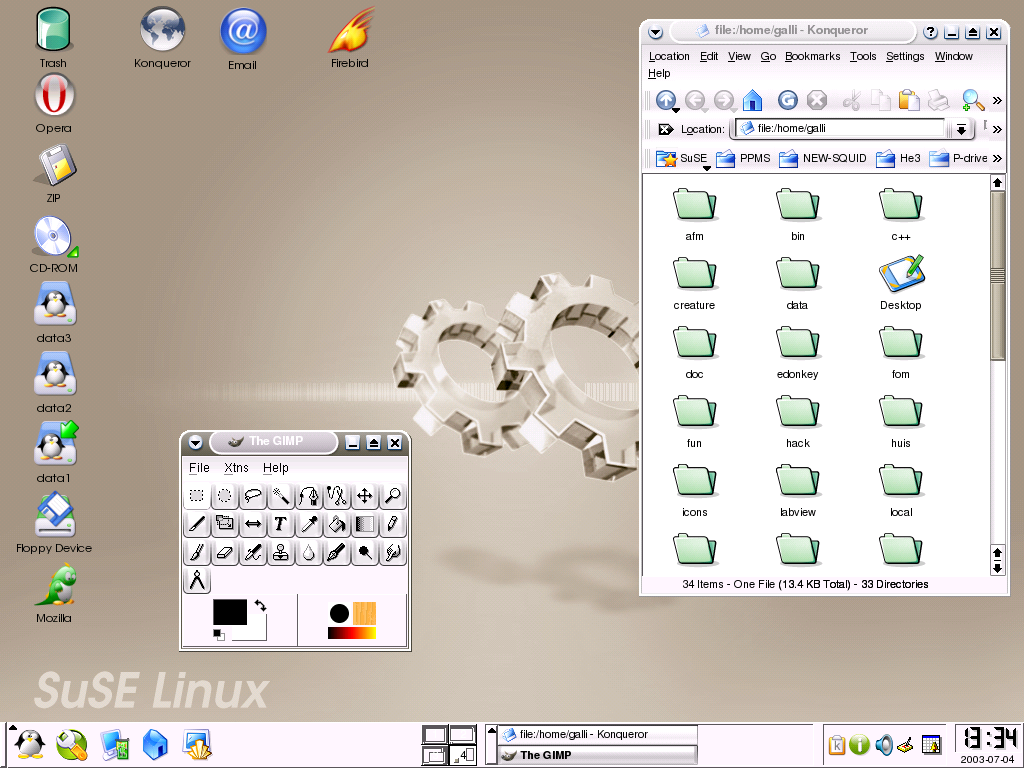
Task: Select the Color Picker eyedropper tool
Action: (x=309, y=524)
